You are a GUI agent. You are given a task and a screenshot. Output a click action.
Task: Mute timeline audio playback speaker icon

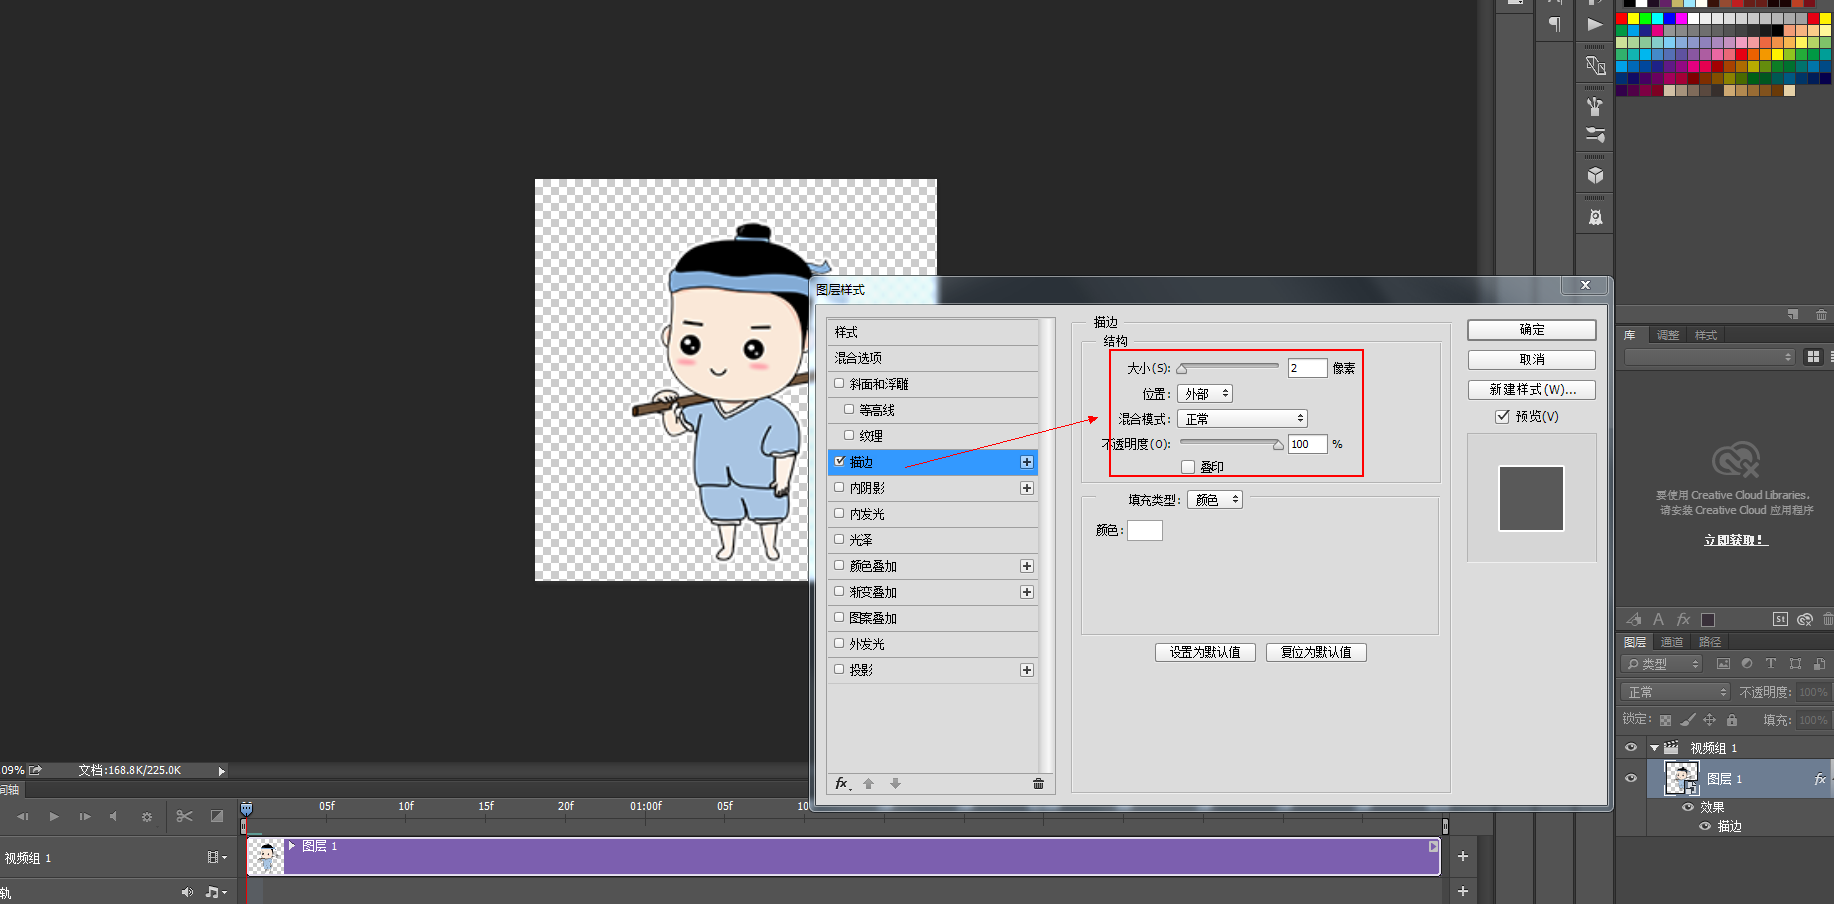coord(113,816)
